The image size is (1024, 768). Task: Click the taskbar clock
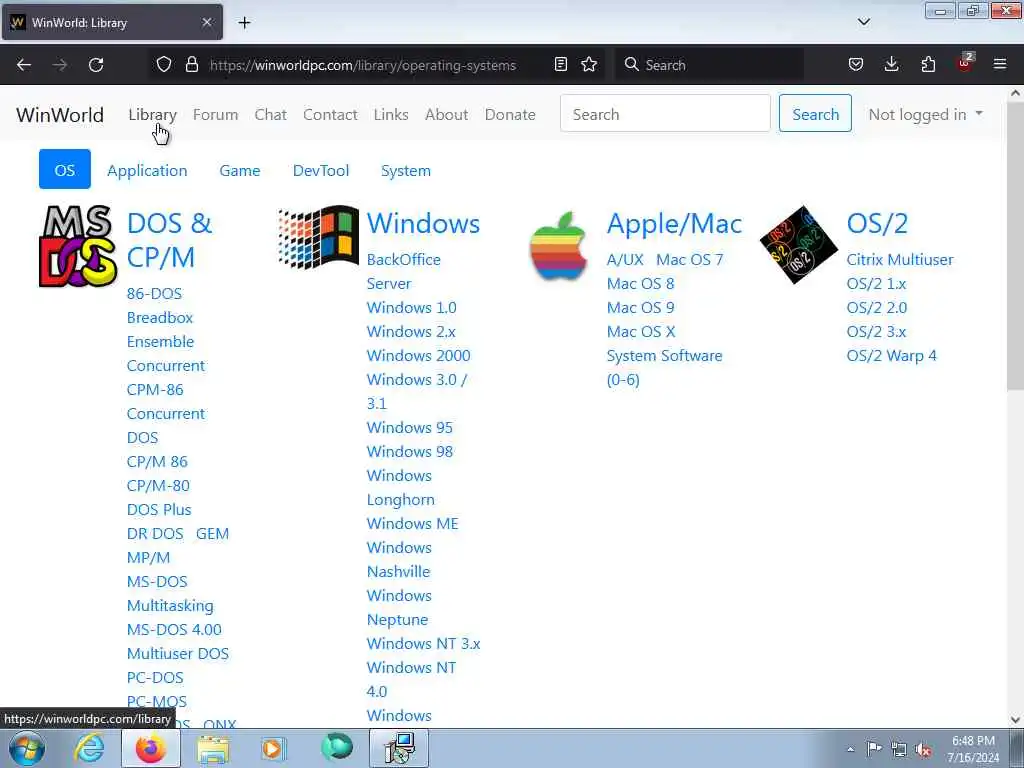(973, 749)
